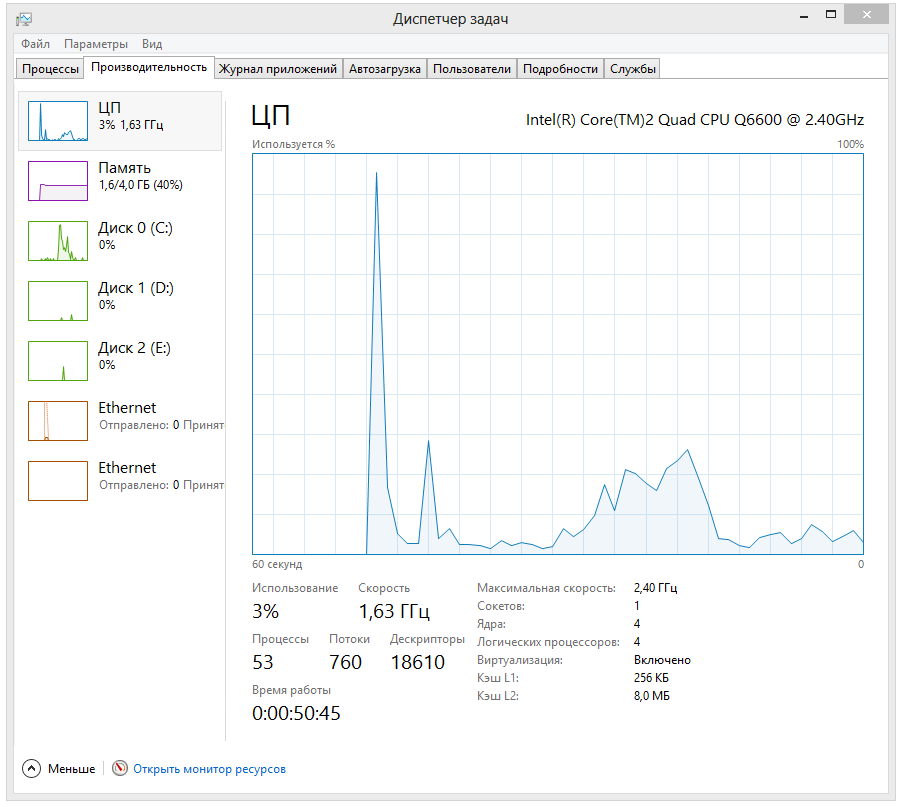Click the 0:00:50:45 uptime value
Screen dimensions: 901x807
(x=297, y=713)
